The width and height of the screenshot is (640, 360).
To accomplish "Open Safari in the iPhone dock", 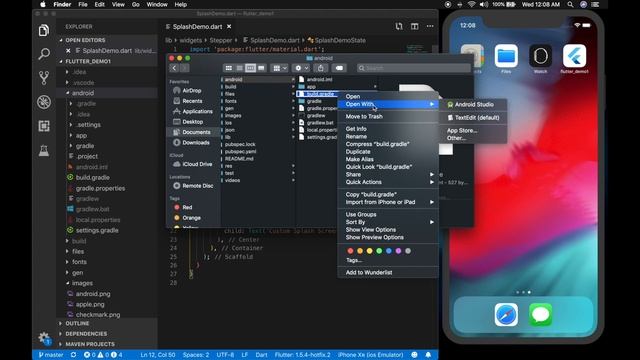I will [506, 315].
